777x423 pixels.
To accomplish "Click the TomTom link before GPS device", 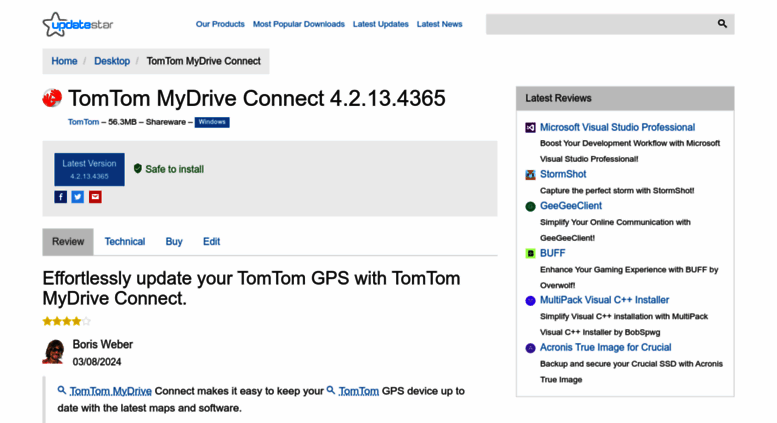I will pos(359,391).
